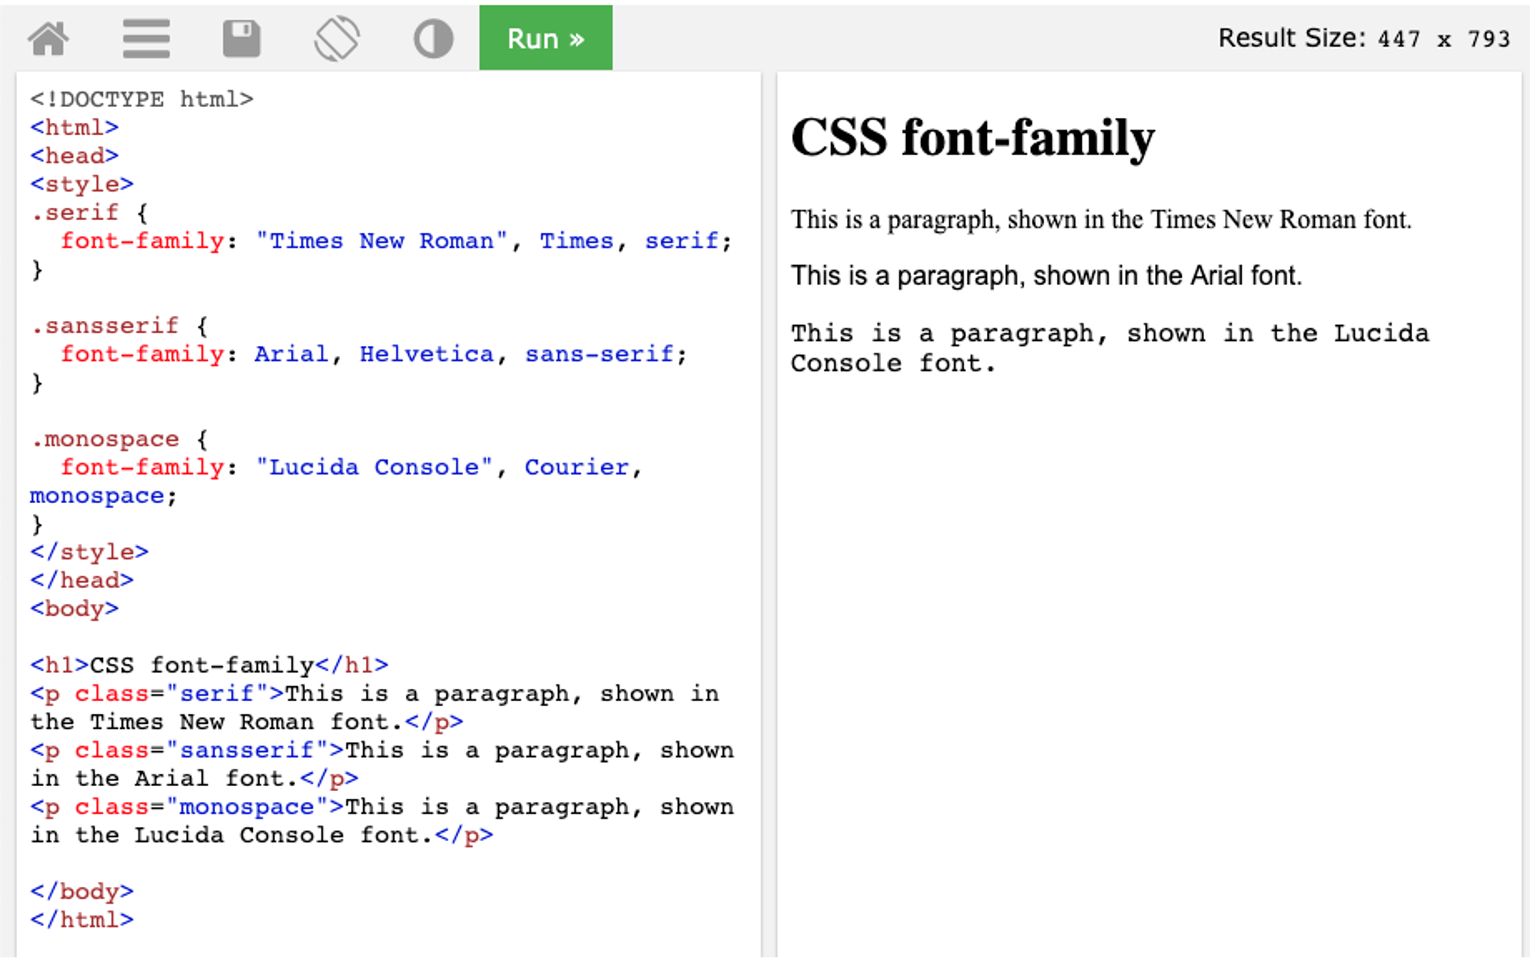Click the CSS font-family heading in result
1530x958 pixels.
tap(972, 137)
